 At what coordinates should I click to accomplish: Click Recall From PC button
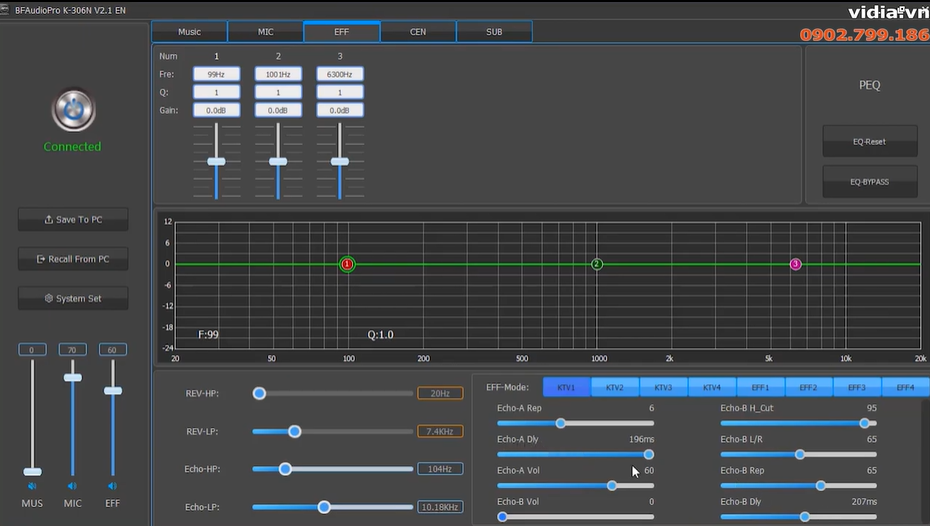[x=73, y=259]
